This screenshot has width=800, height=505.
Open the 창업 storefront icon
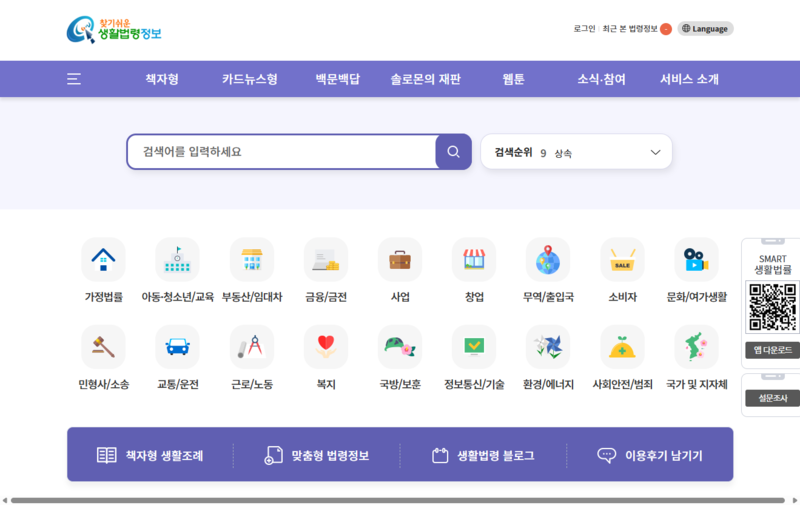click(474, 260)
